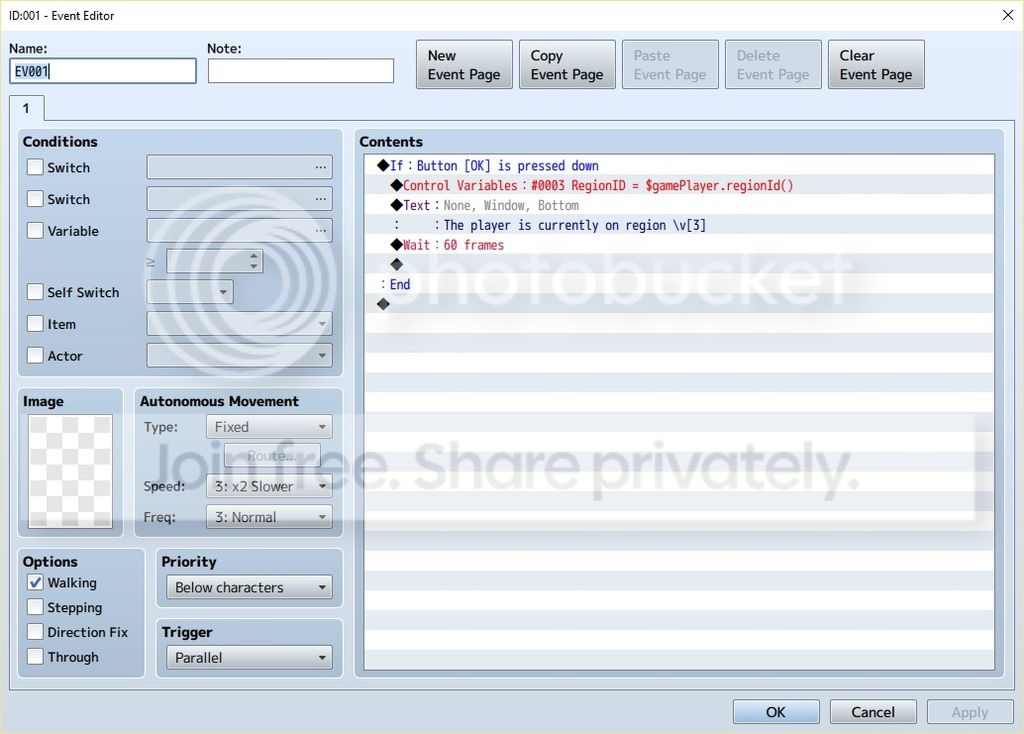Open the second Switch condition ellipsis button
Viewport: 1024px width, 734px height.
(x=320, y=199)
